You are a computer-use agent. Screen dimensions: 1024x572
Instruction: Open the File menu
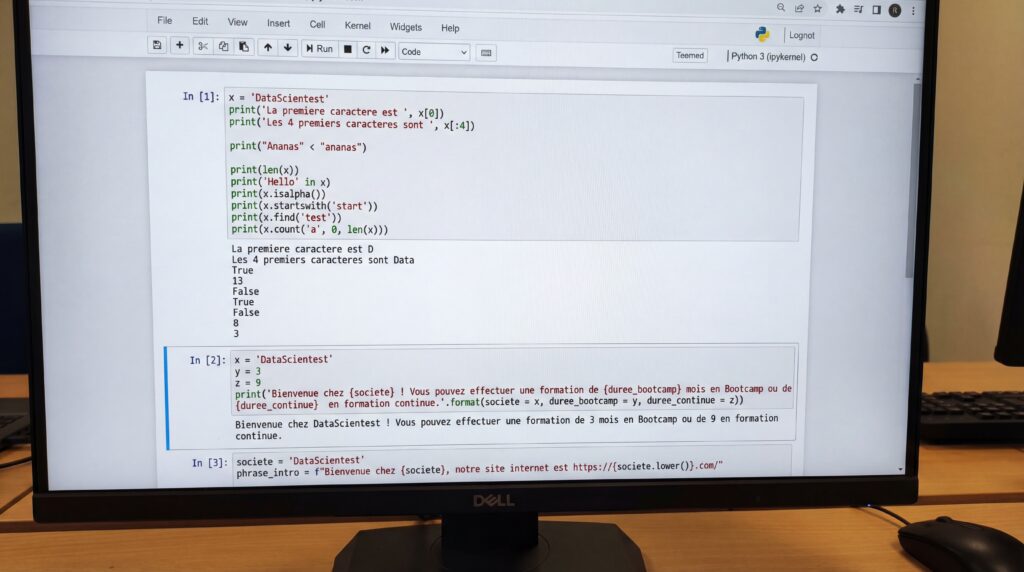point(165,20)
